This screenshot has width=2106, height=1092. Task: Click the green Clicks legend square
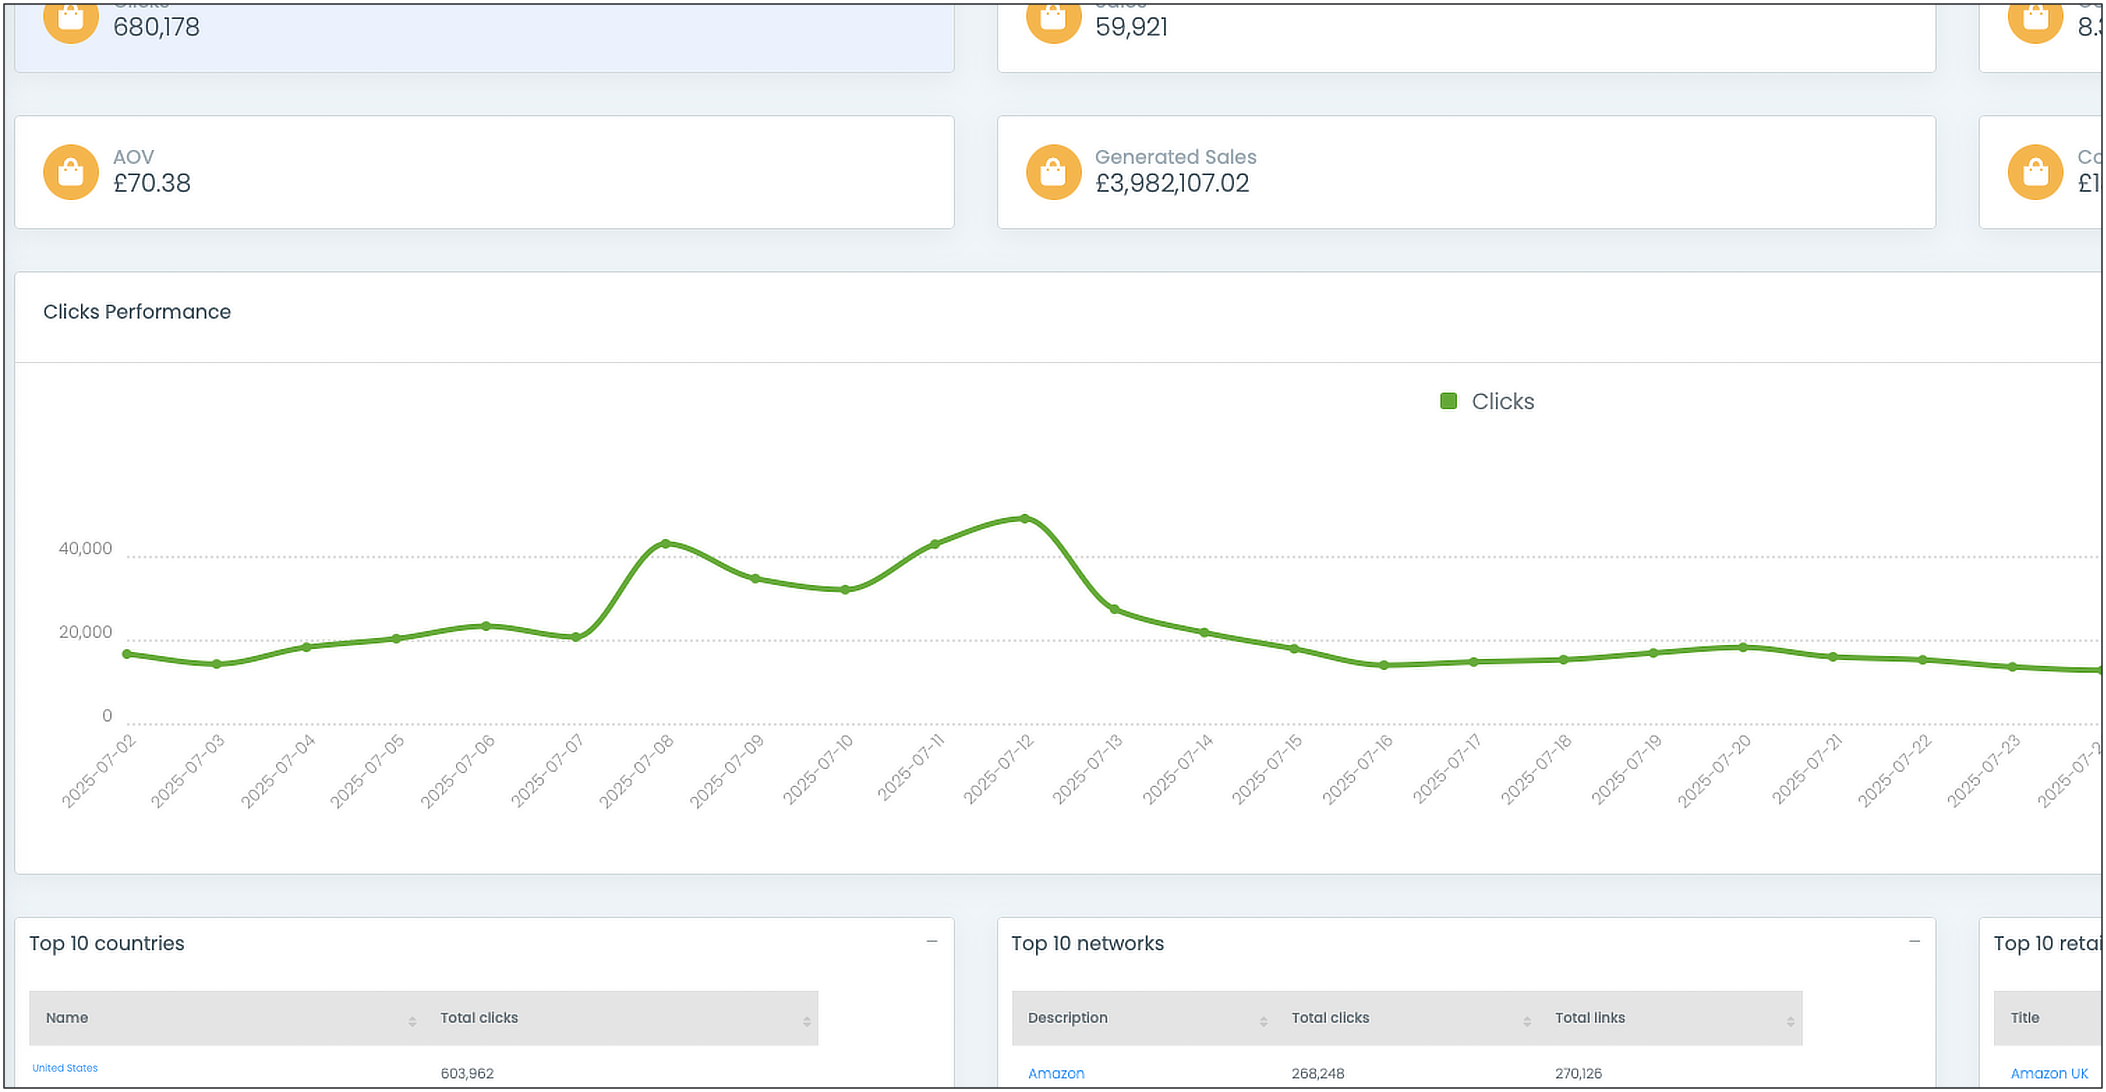[x=1447, y=400]
